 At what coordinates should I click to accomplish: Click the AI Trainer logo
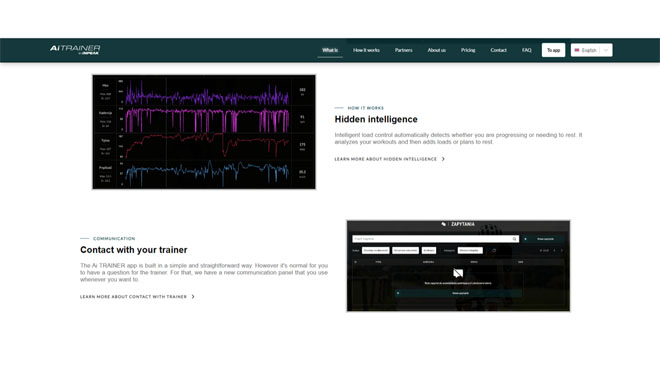75,50
